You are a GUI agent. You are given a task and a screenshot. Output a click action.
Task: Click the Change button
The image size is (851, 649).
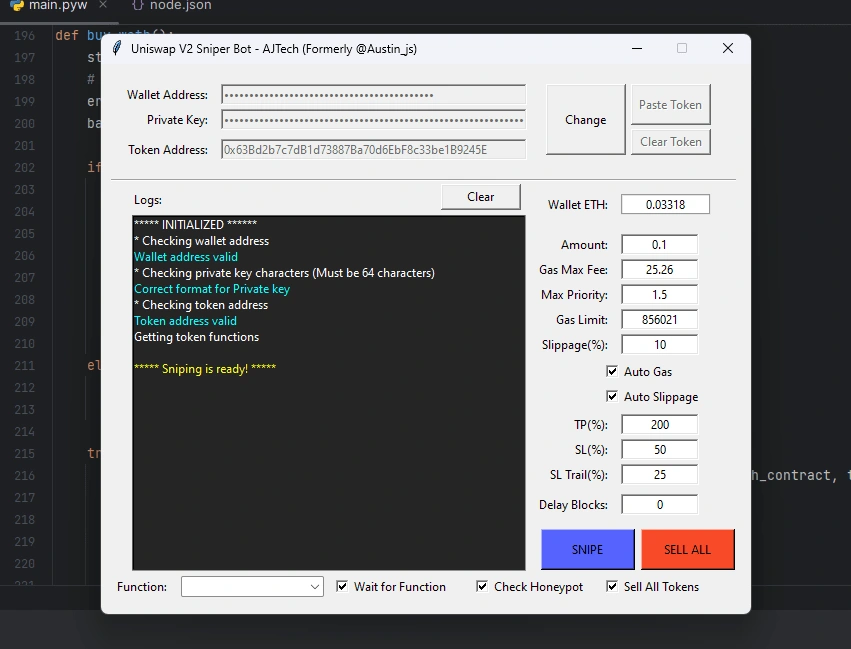tap(585, 120)
